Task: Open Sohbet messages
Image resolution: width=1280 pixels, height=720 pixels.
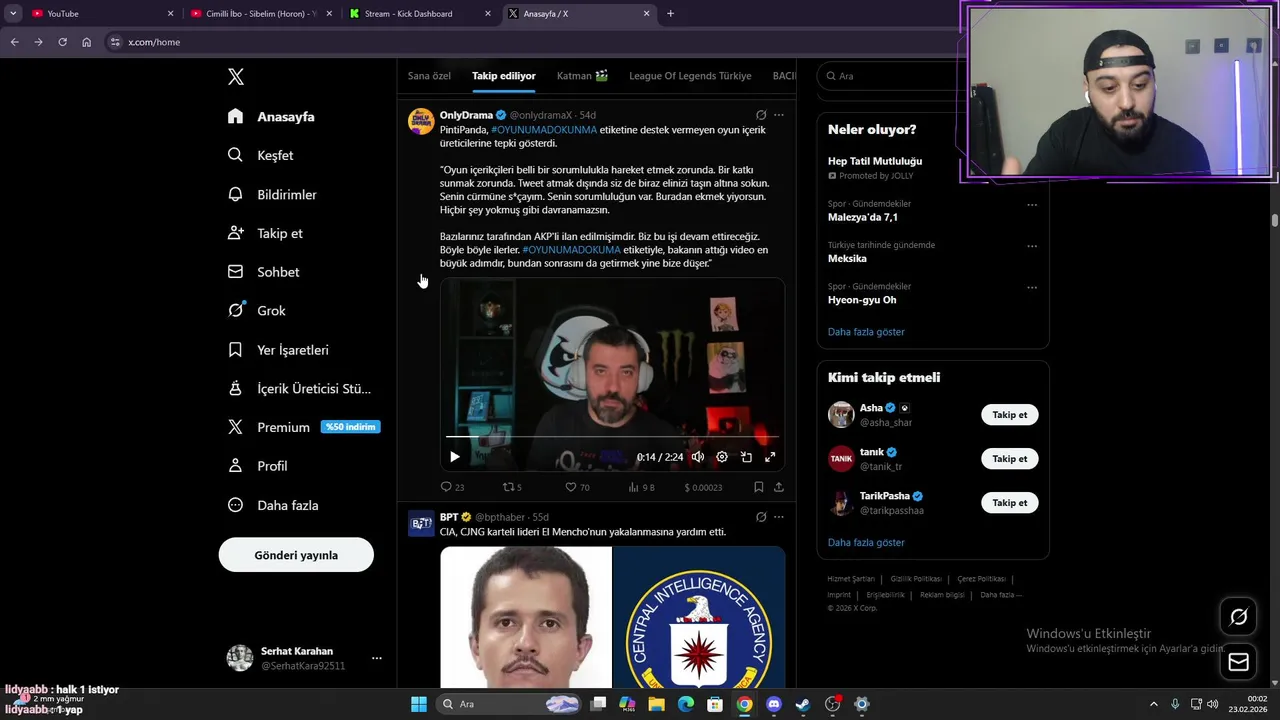Action: coord(263,272)
